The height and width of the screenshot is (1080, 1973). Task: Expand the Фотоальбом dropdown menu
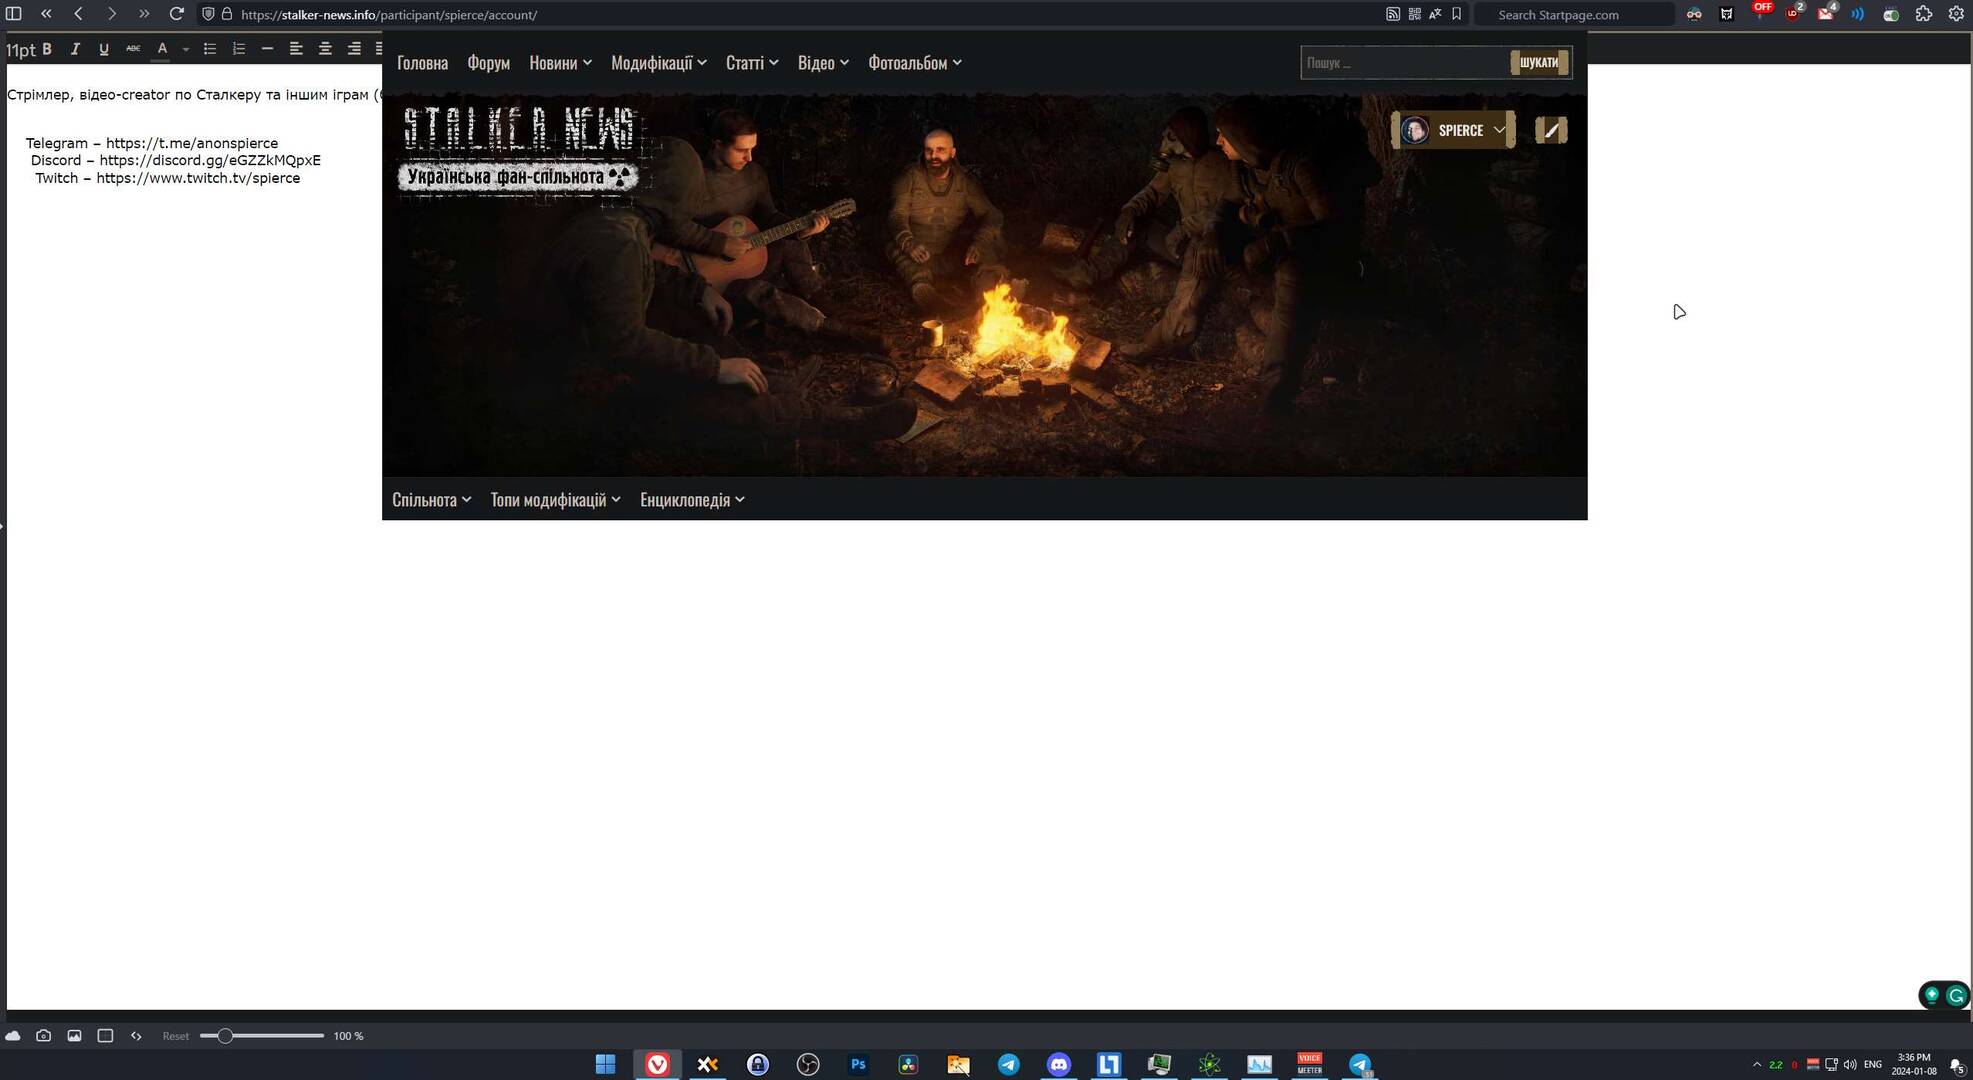coord(914,63)
